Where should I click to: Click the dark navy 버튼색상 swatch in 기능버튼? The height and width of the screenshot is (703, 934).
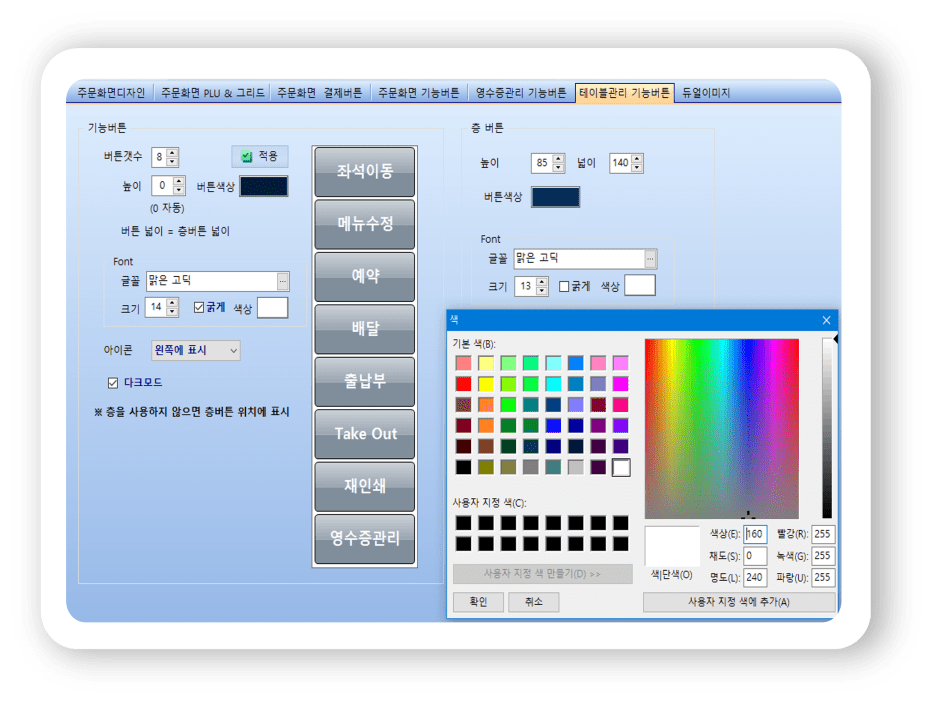pyautogui.click(x=264, y=186)
